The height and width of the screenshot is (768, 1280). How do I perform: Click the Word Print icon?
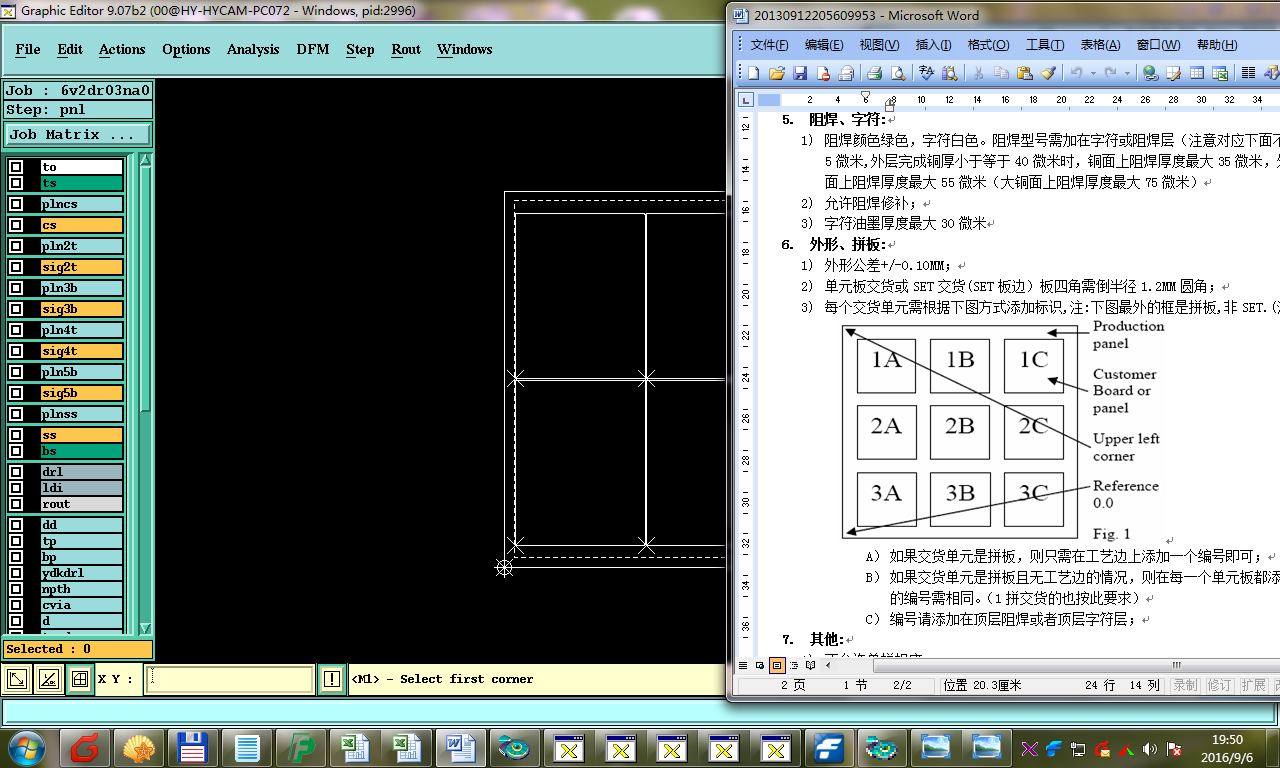coord(874,73)
